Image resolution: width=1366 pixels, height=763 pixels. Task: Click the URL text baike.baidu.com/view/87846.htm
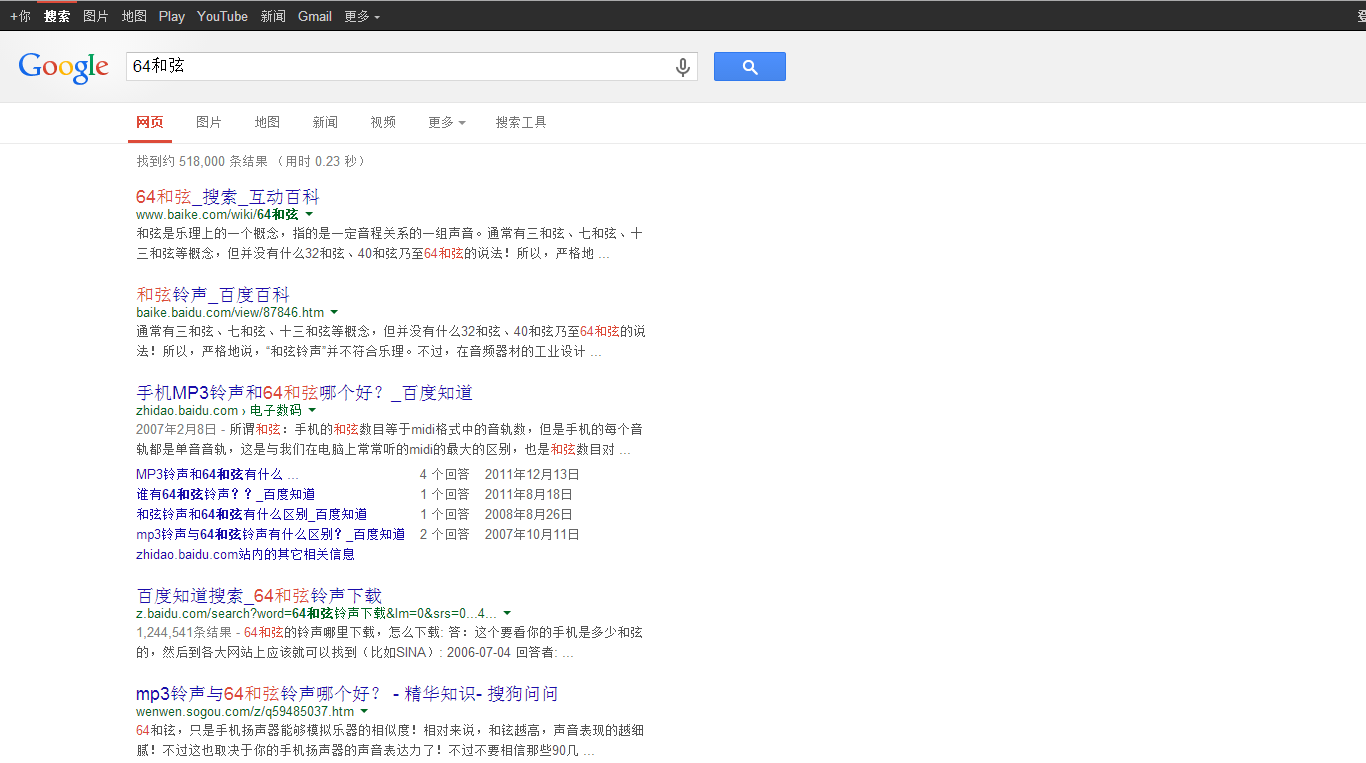[x=230, y=313]
